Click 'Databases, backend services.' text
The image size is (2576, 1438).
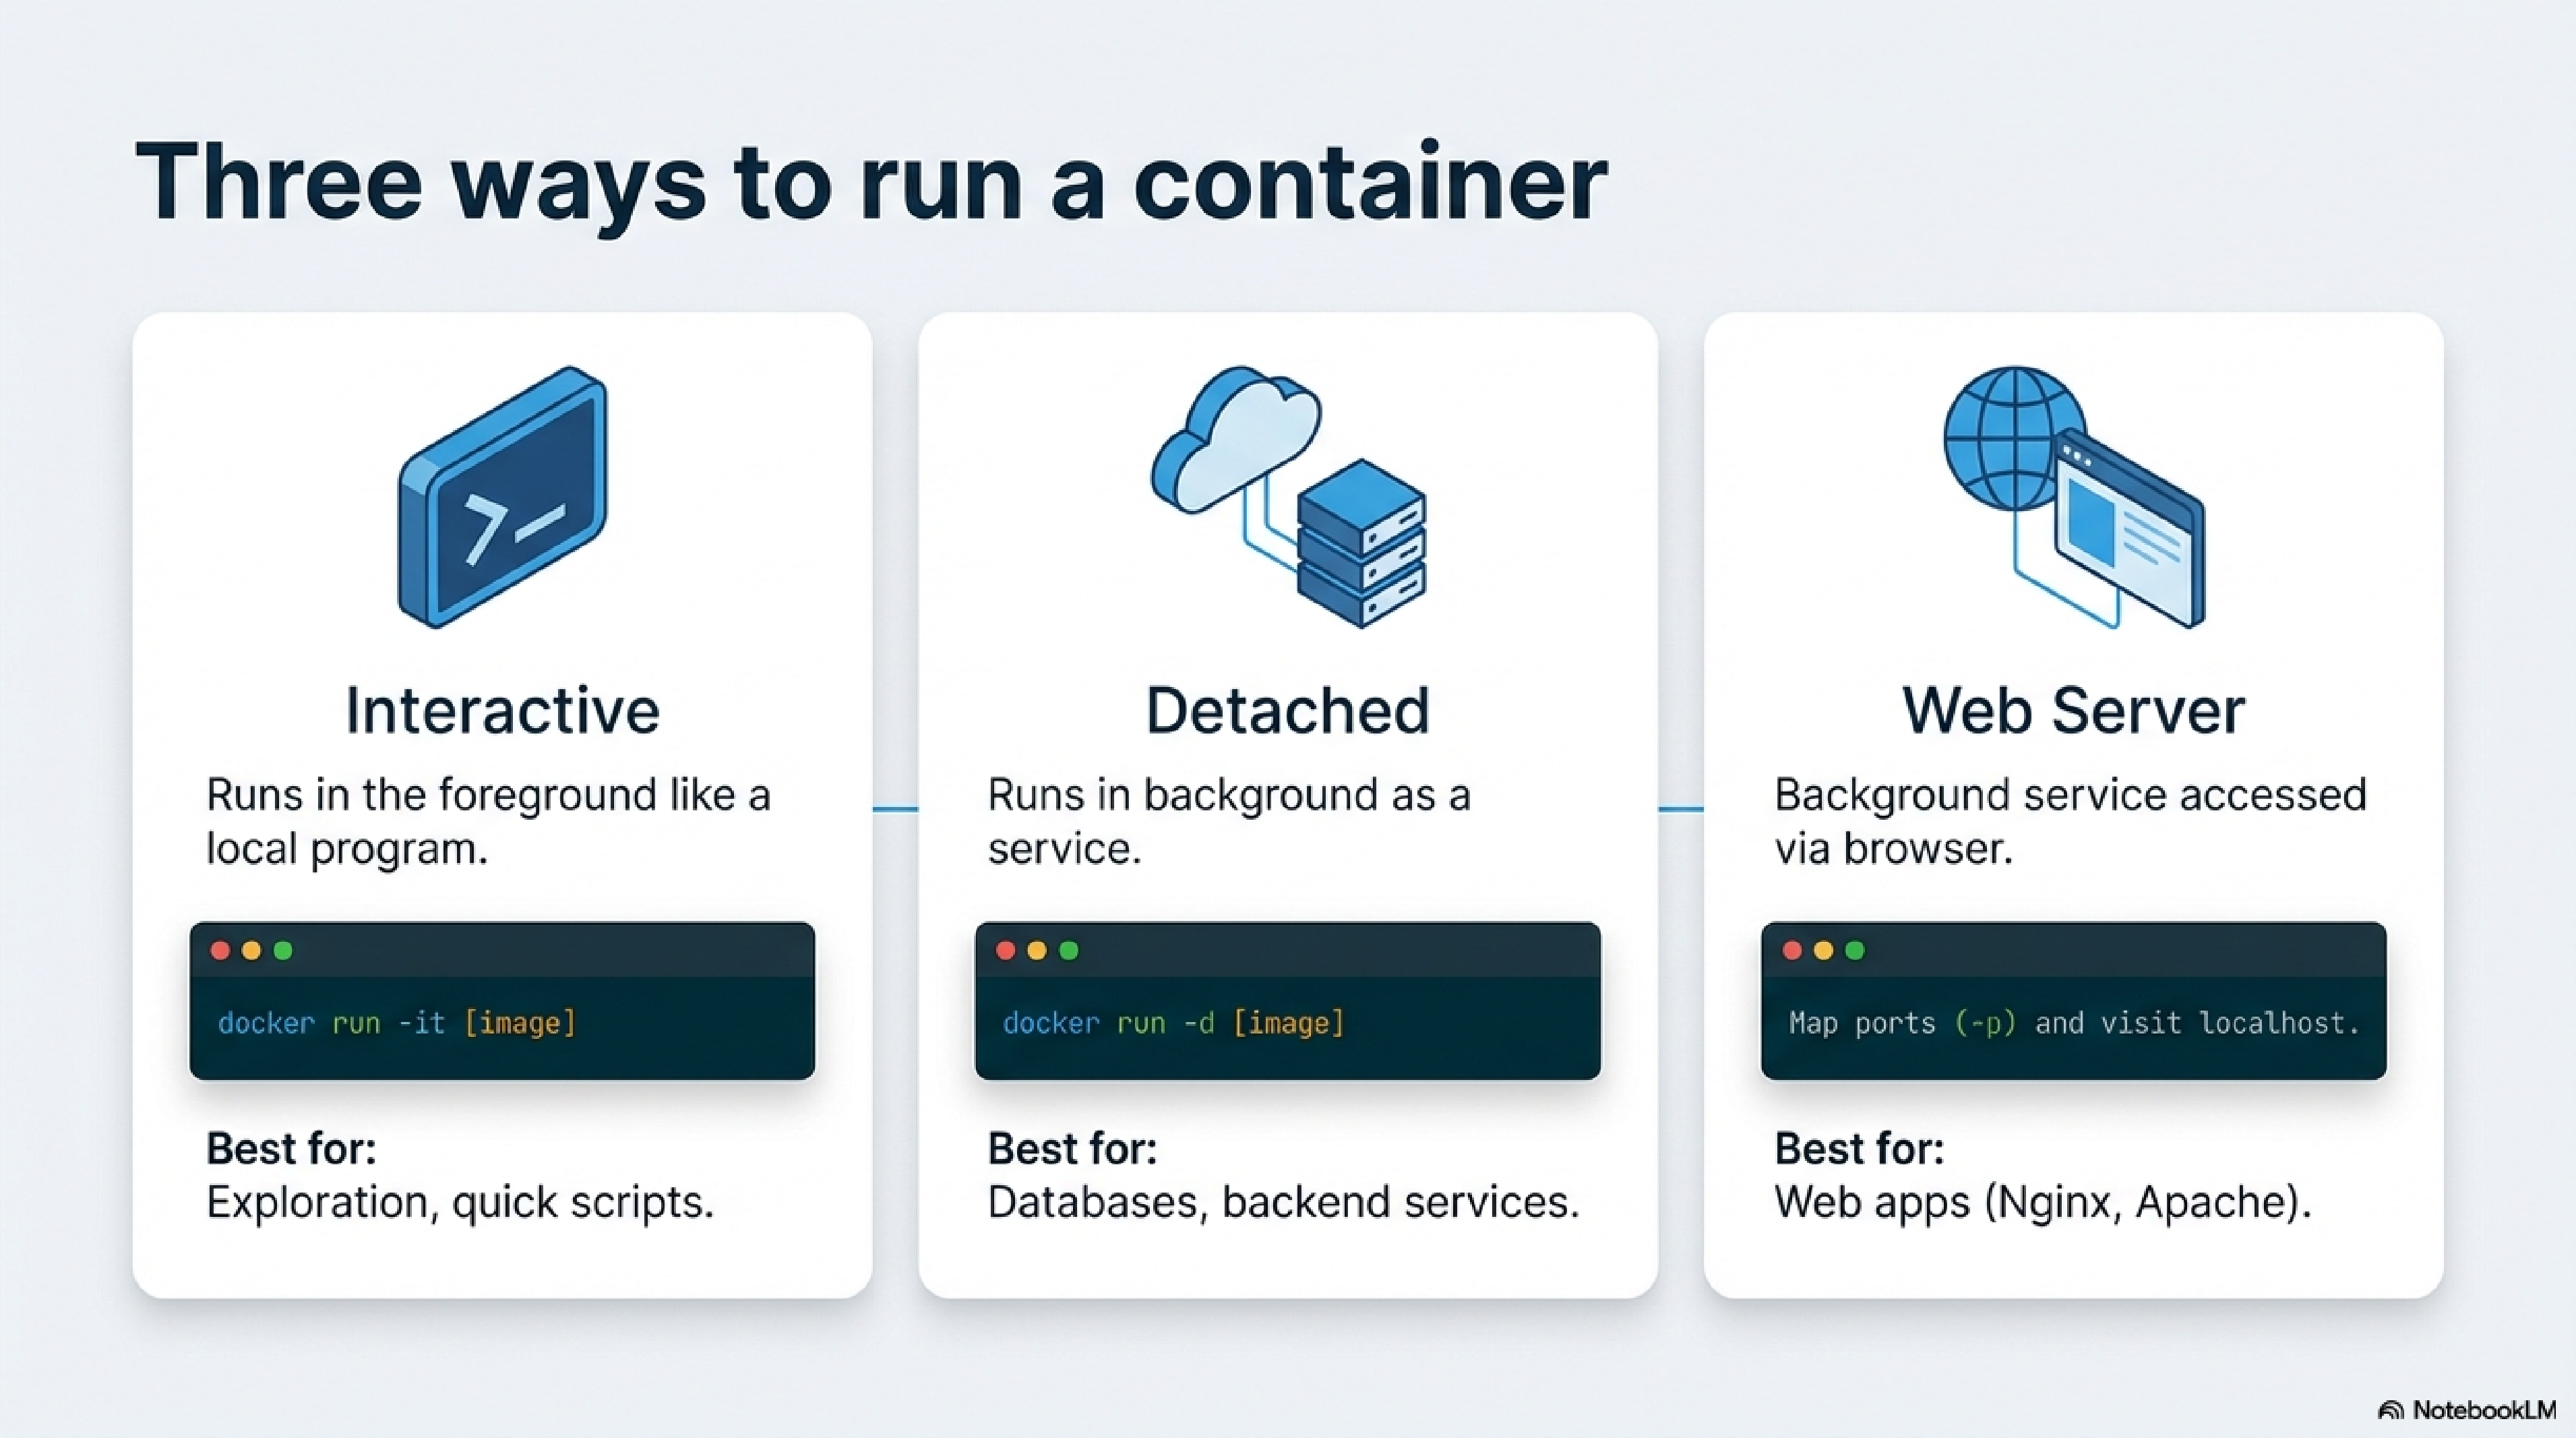1283,1202
